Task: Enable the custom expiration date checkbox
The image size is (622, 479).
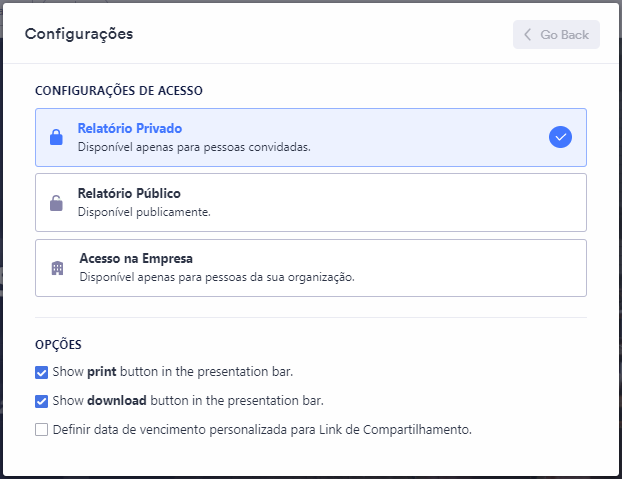Action: [x=42, y=430]
